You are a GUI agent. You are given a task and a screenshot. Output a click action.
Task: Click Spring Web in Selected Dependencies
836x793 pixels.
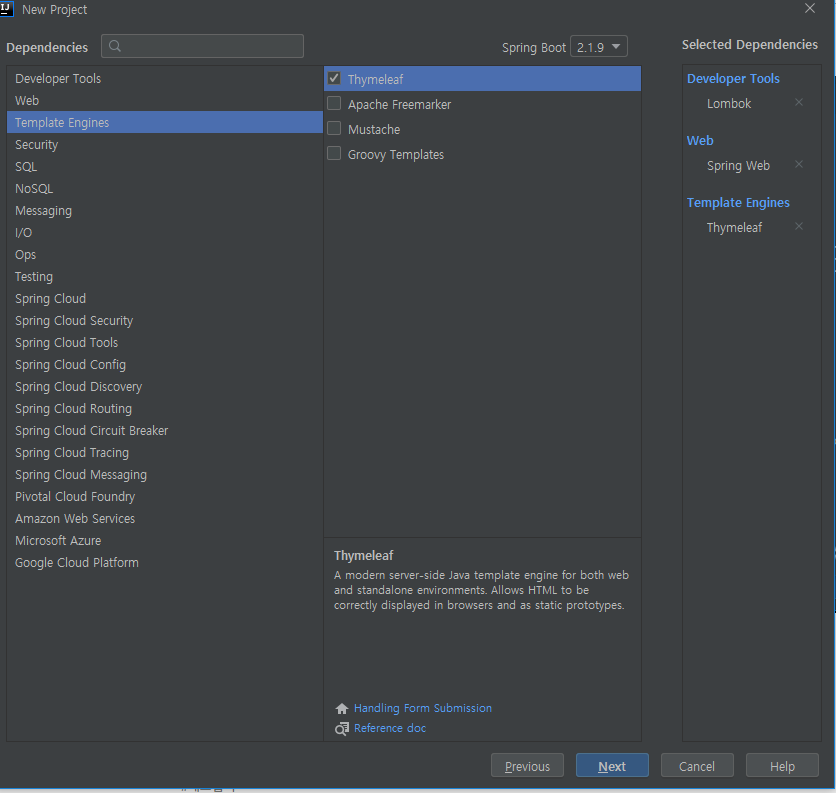[x=738, y=166]
